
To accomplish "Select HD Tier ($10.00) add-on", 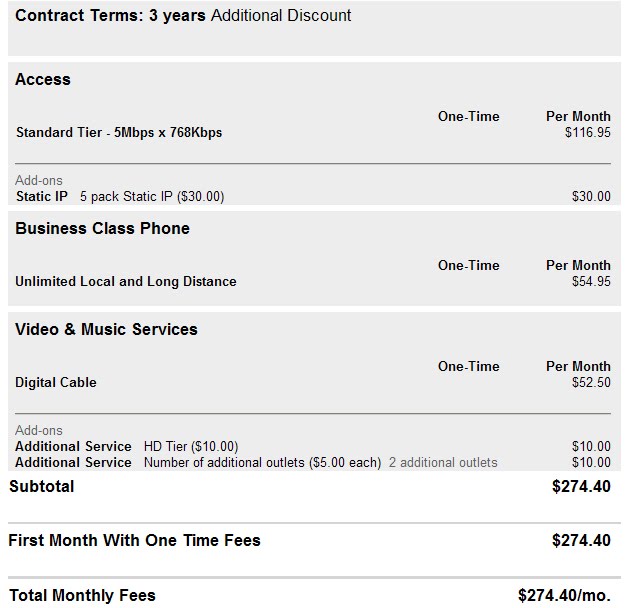I will pos(191,447).
